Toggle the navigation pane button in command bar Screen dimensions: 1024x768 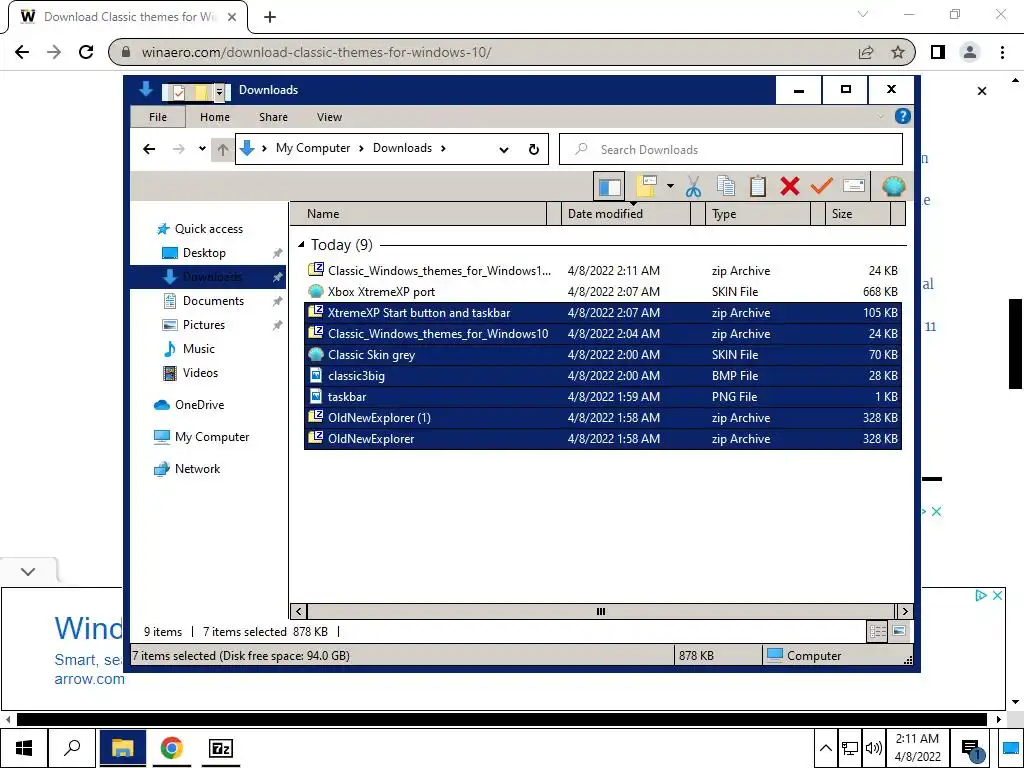click(x=609, y=187)
